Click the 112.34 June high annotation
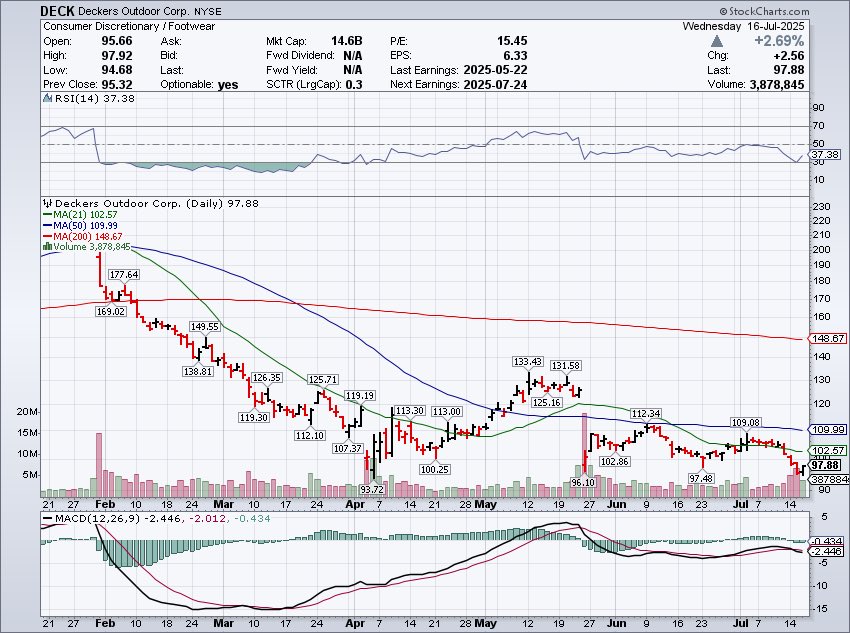Viewport: 850px width, 633px height. coord(646,414)
